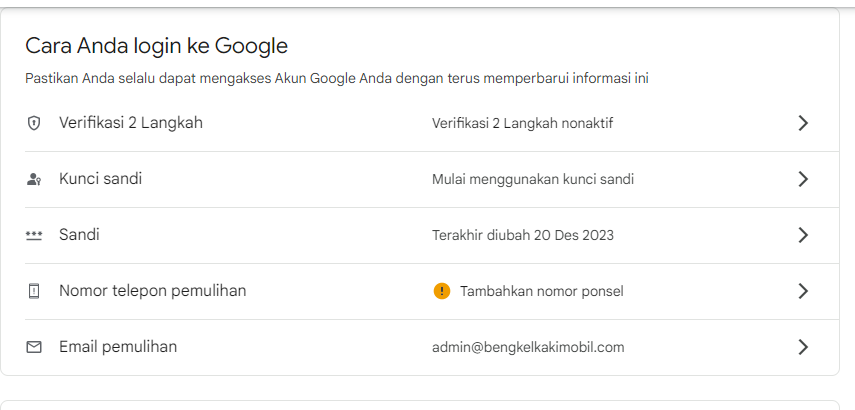Expand Verifikasi 2 Langkah chevron arrow
The width and height of the screenshot is (855, 410).
tap(802, 123)
